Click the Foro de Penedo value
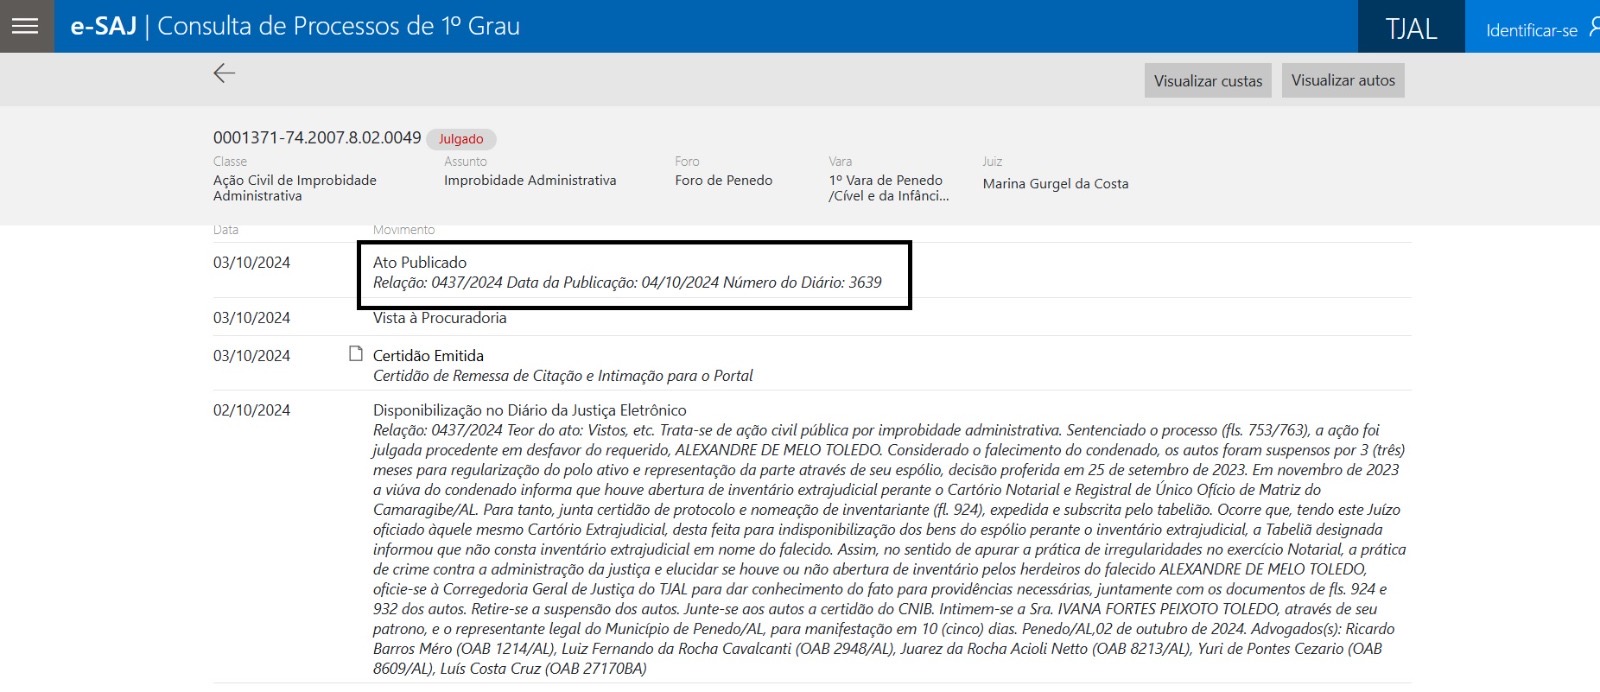1600x692 pixels. [x=723, y=180]
